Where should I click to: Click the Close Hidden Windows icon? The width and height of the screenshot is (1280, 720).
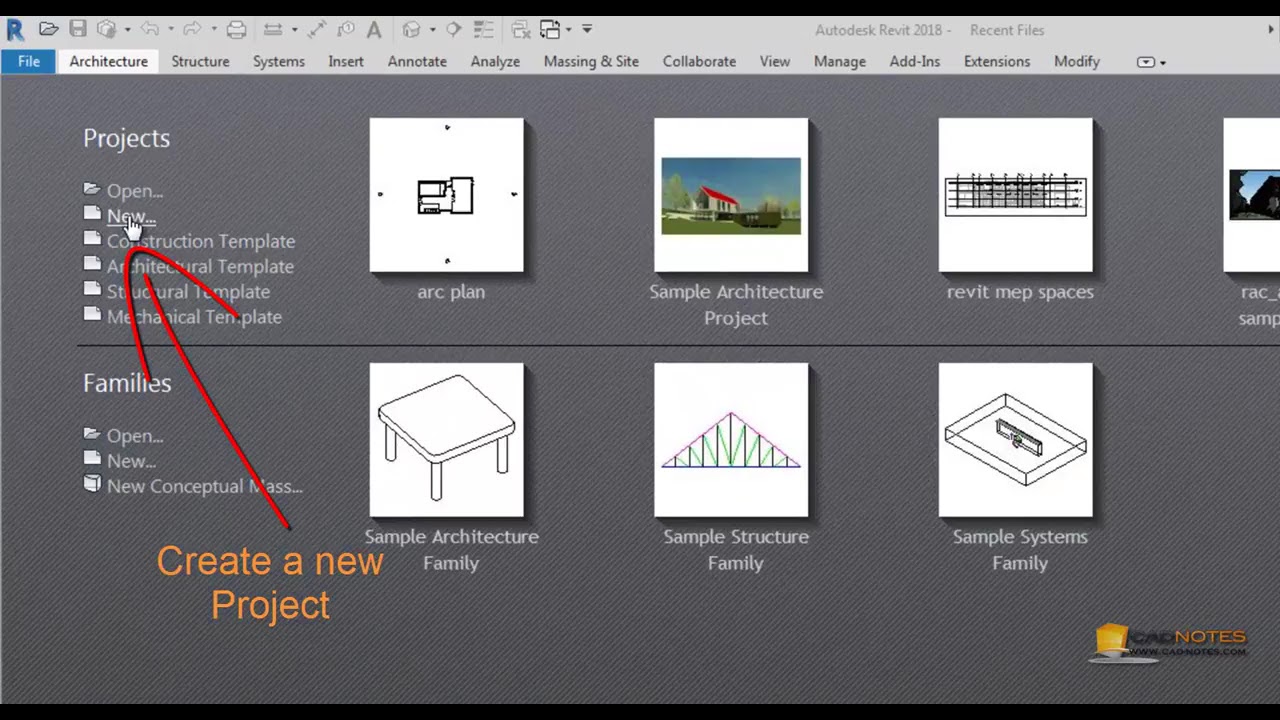[x=521, y=30]
